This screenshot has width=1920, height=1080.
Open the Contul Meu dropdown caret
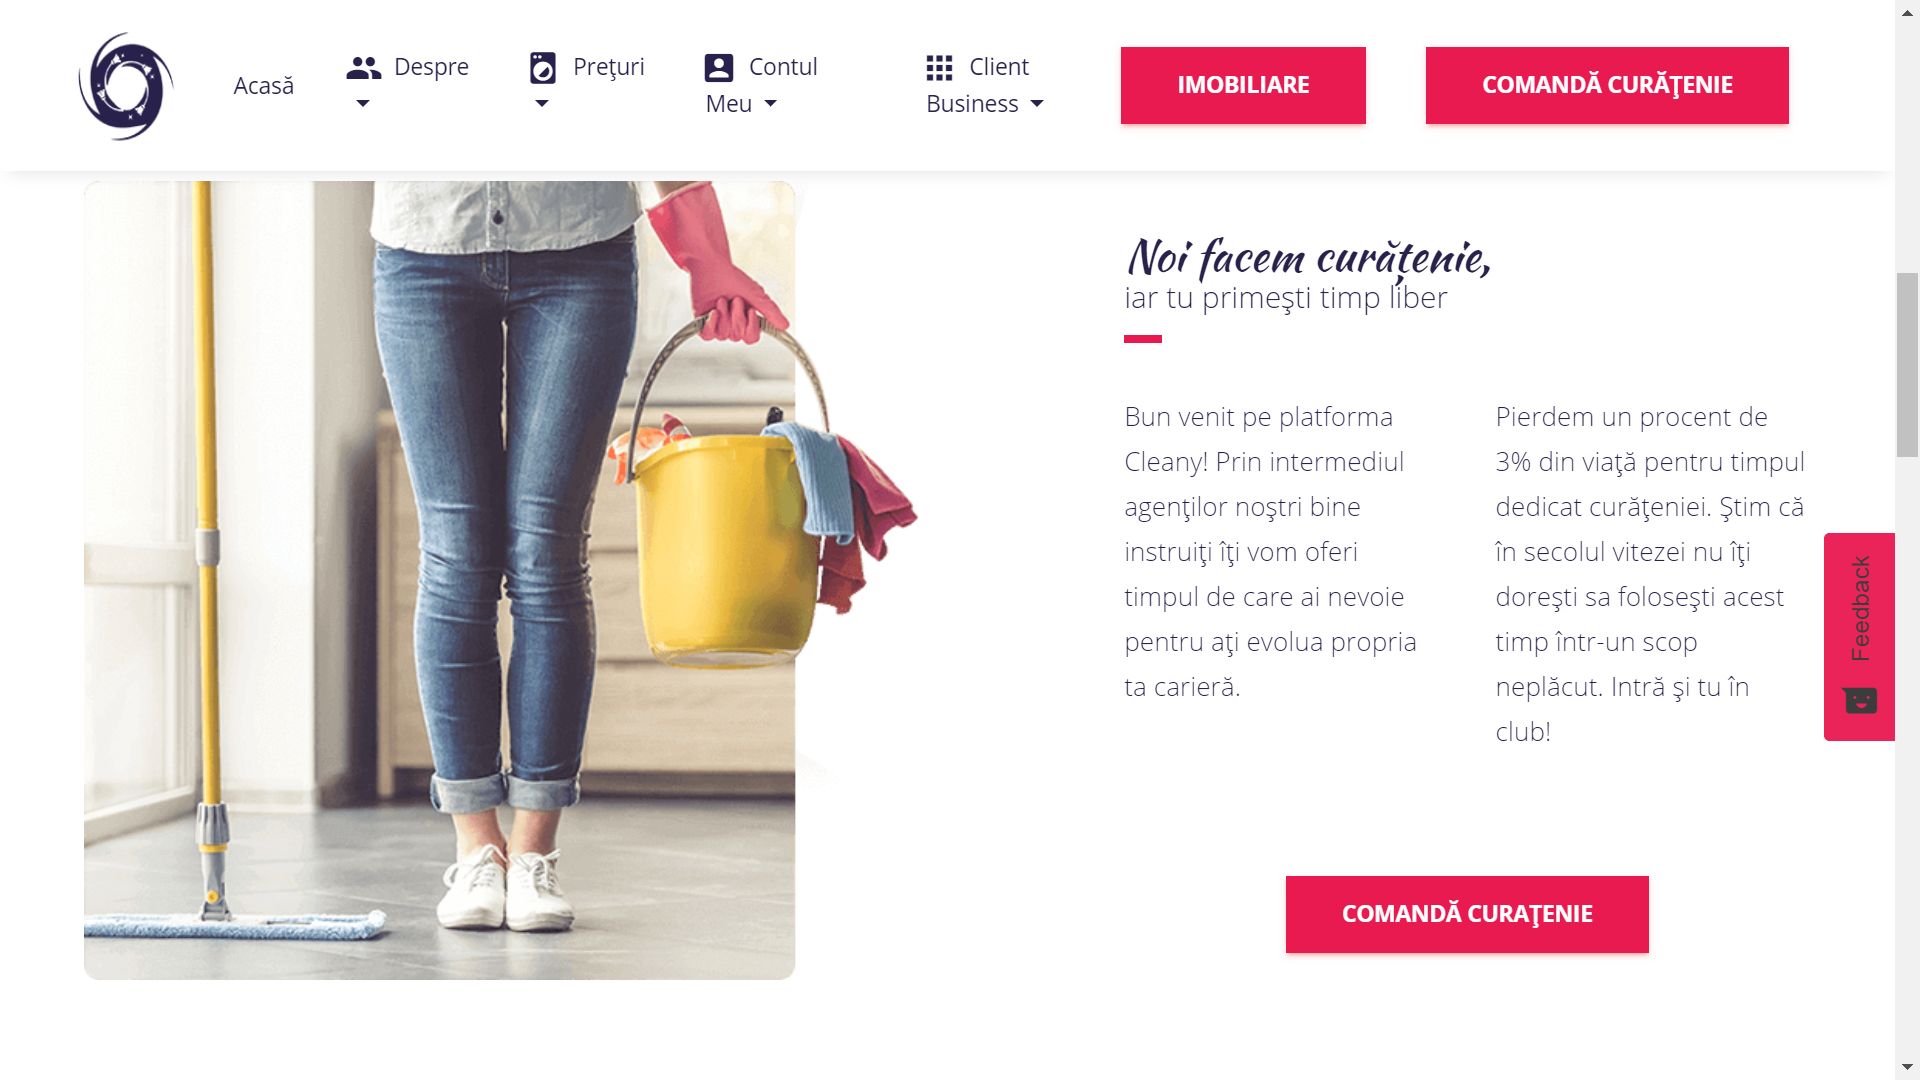(770, 104)
